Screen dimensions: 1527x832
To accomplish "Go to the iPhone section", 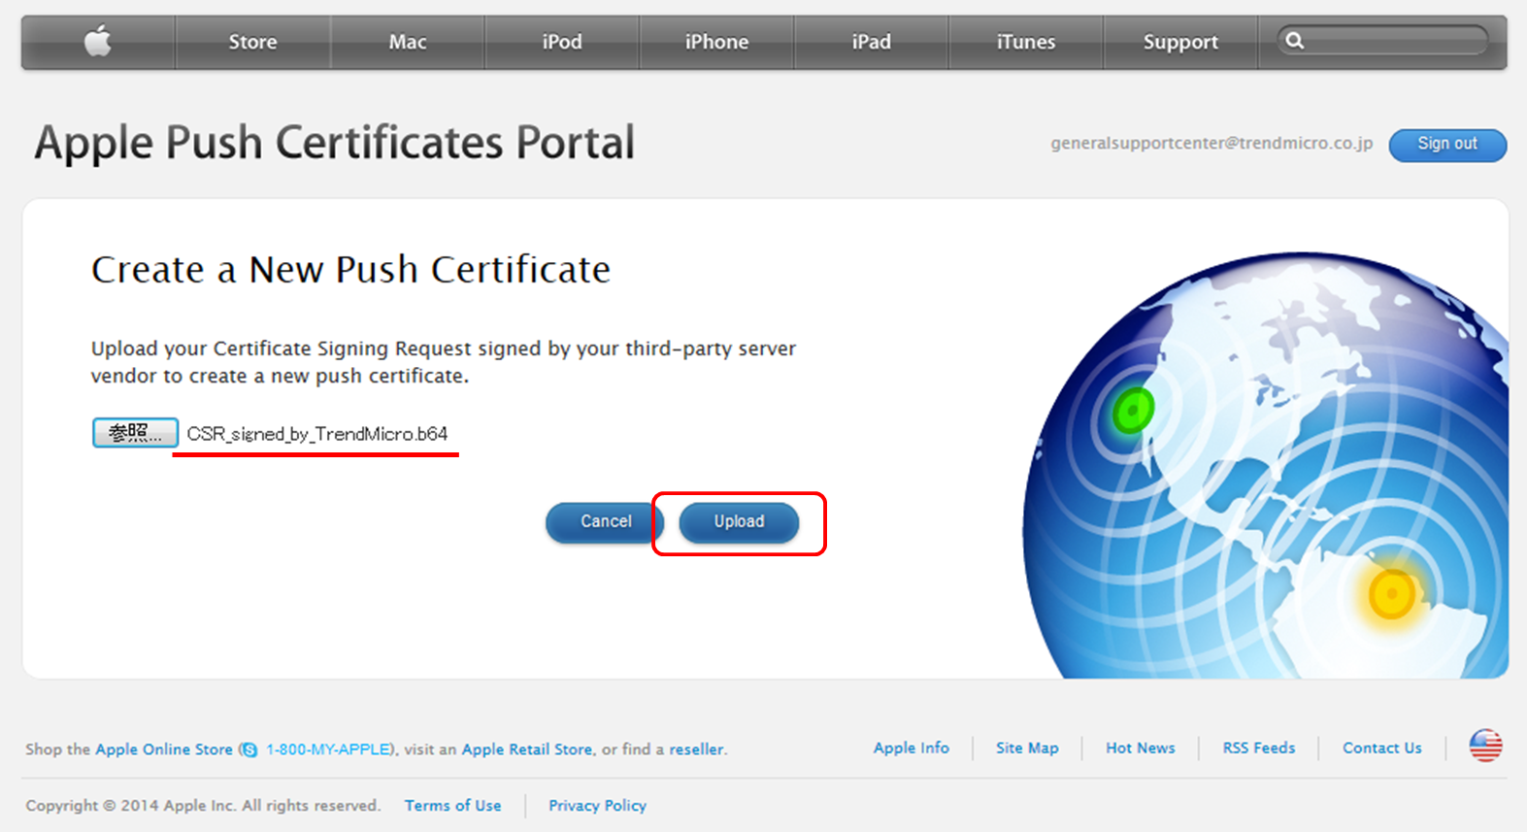I will [717, 42].
